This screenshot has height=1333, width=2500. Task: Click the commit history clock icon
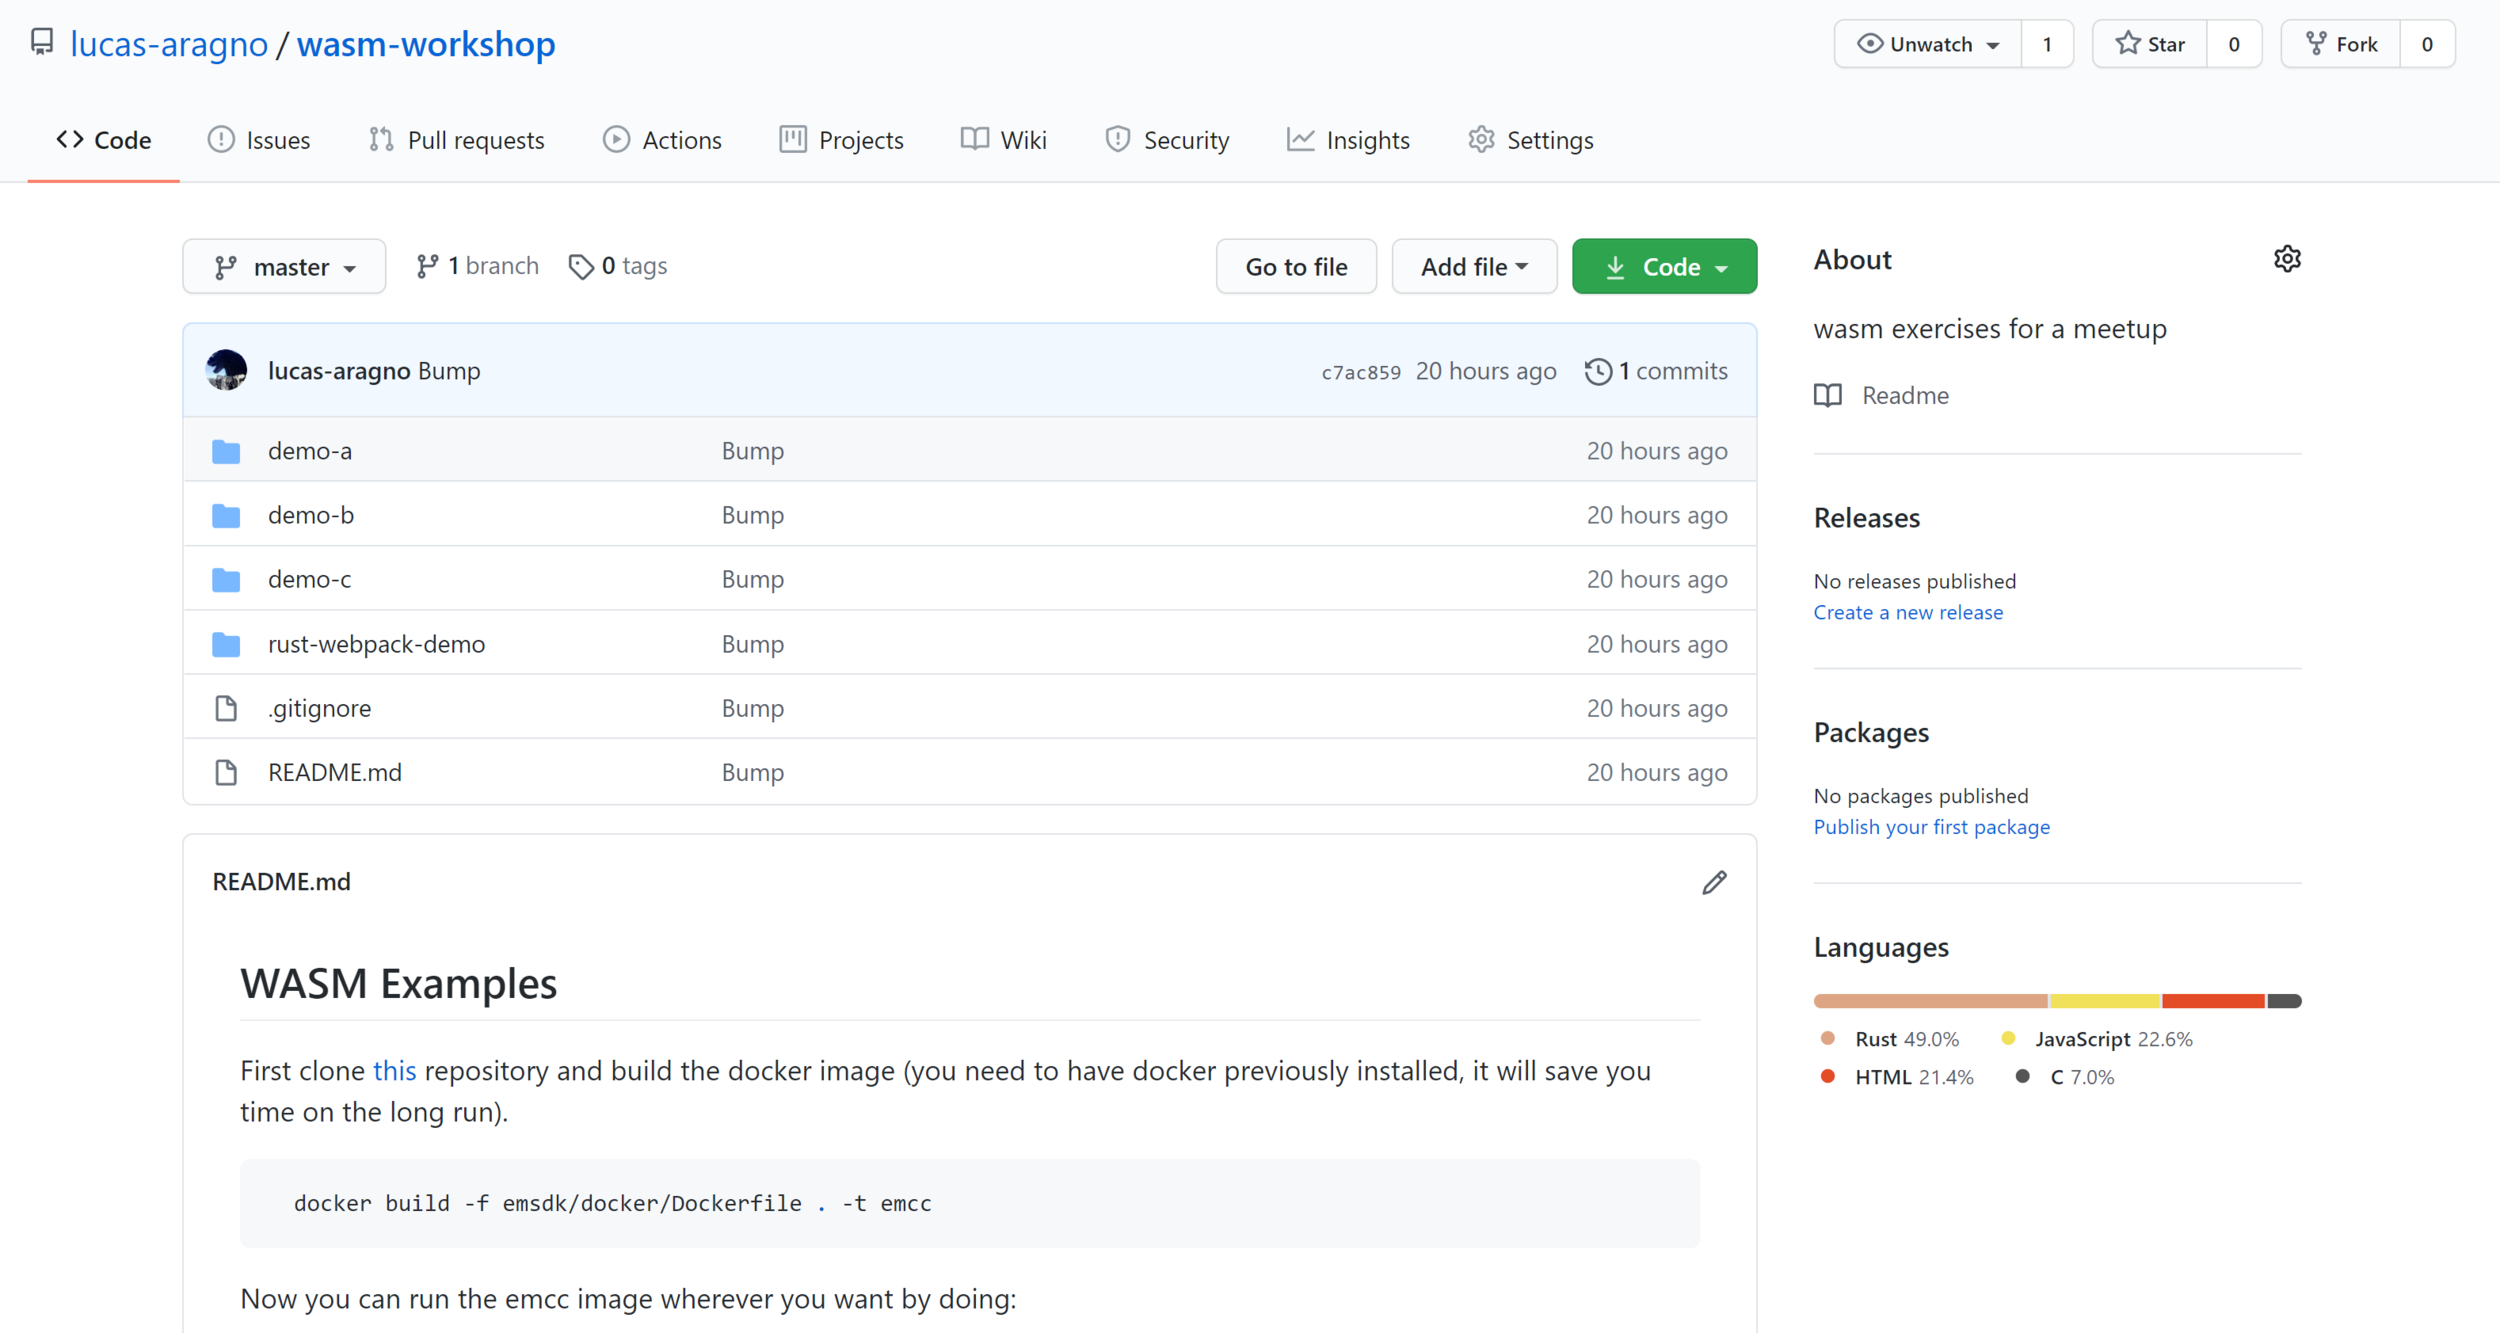tap(1598, 371)
